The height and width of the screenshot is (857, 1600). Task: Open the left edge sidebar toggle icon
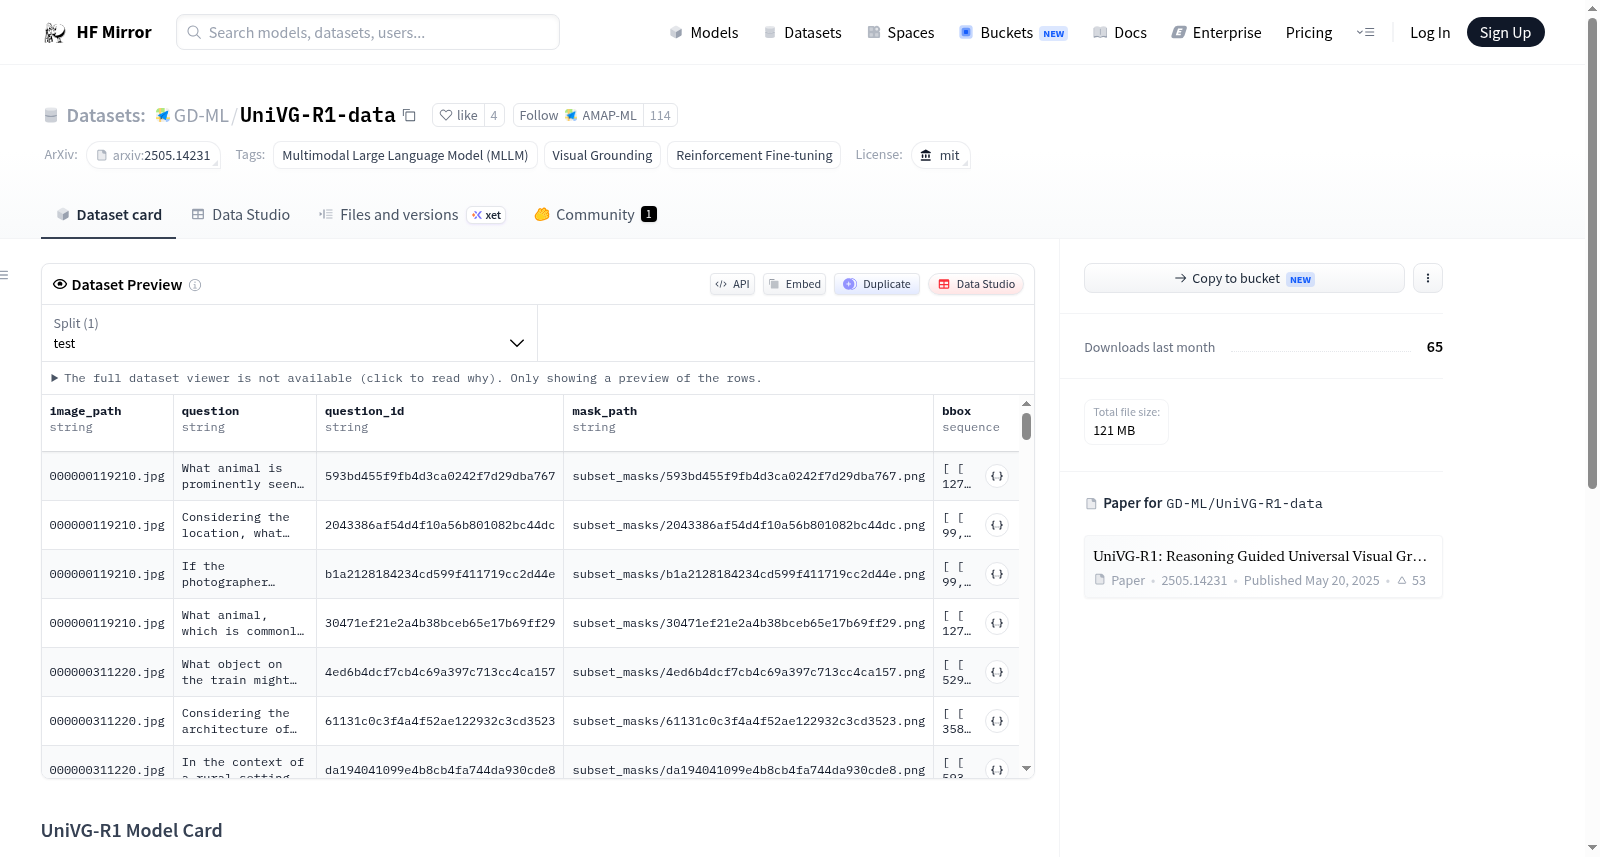4,275
